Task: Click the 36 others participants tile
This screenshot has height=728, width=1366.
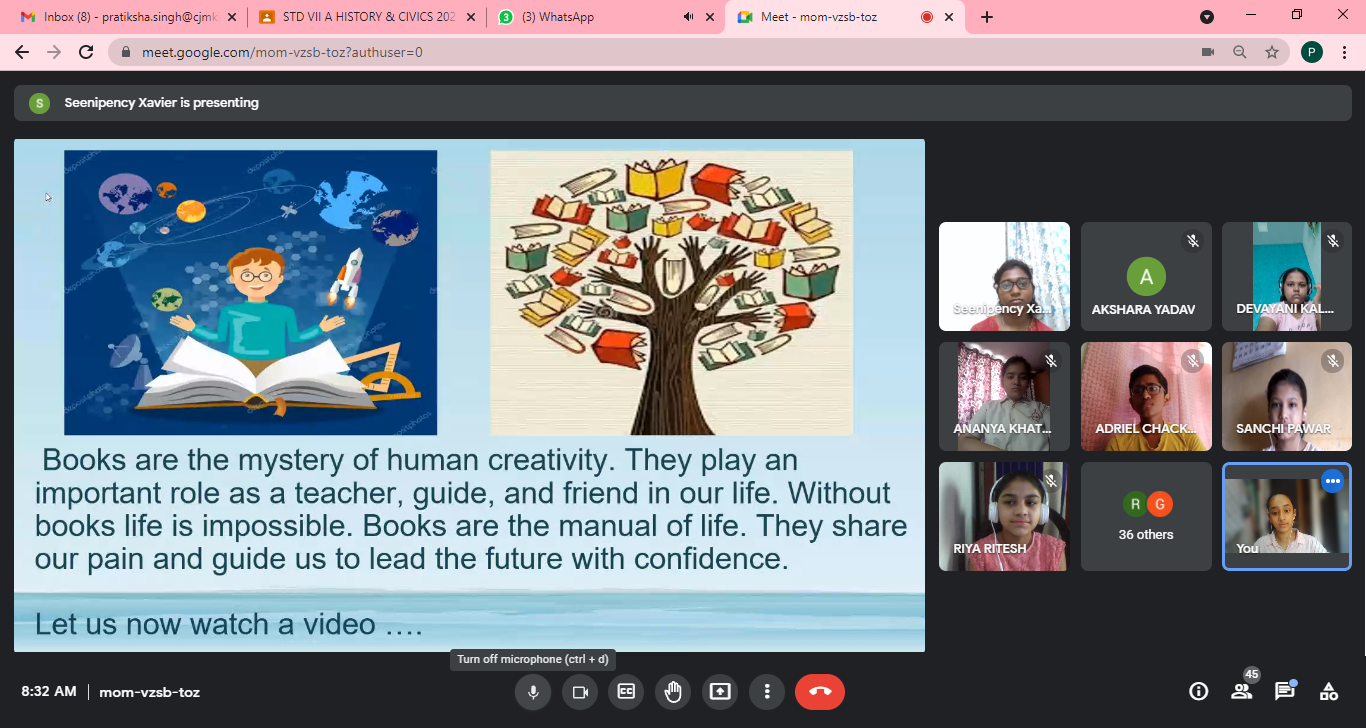Action: (x=1146, y=516)
